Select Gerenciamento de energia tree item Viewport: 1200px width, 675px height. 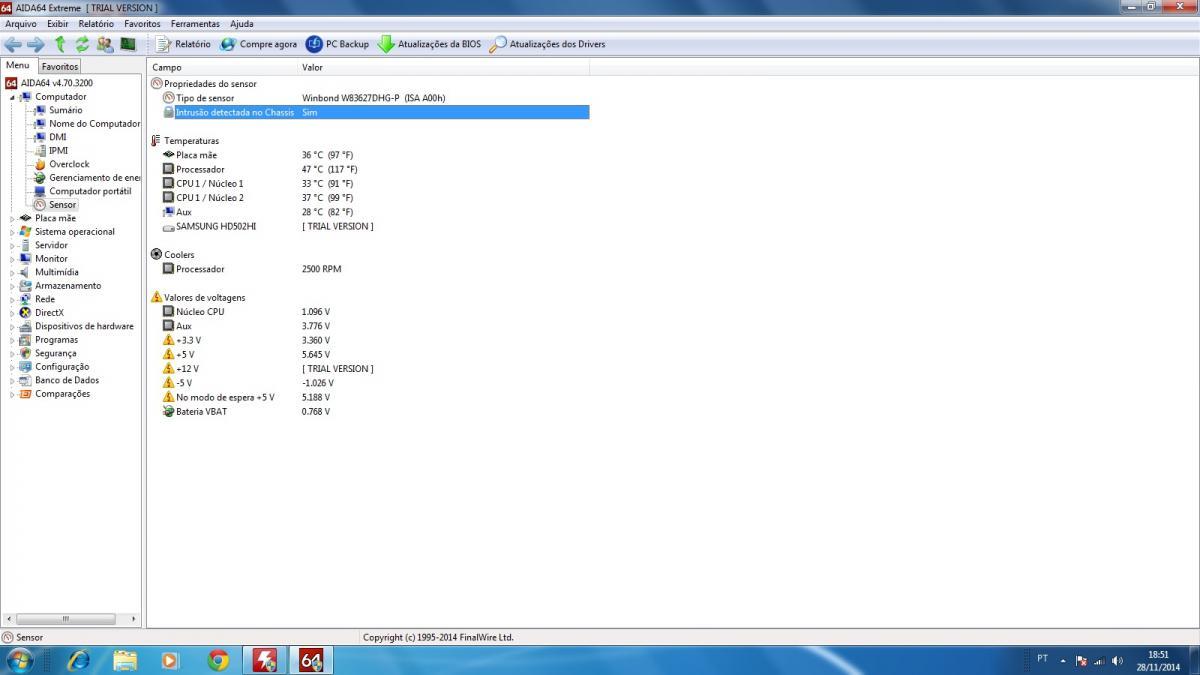(87, 178)
